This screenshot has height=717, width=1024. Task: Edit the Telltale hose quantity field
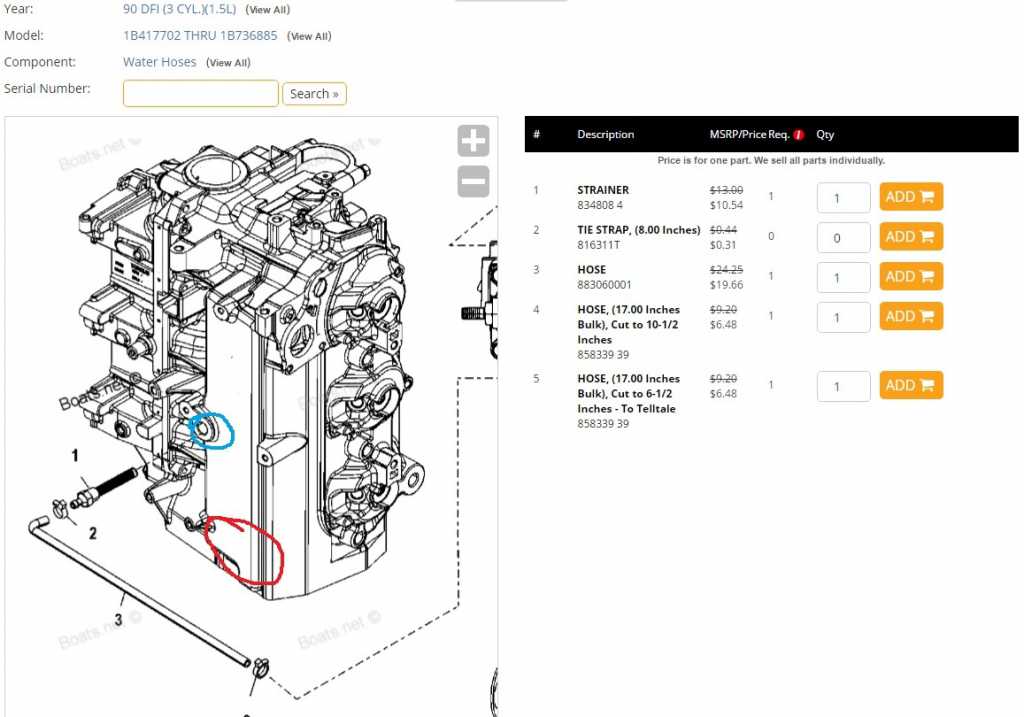(843, 386)
